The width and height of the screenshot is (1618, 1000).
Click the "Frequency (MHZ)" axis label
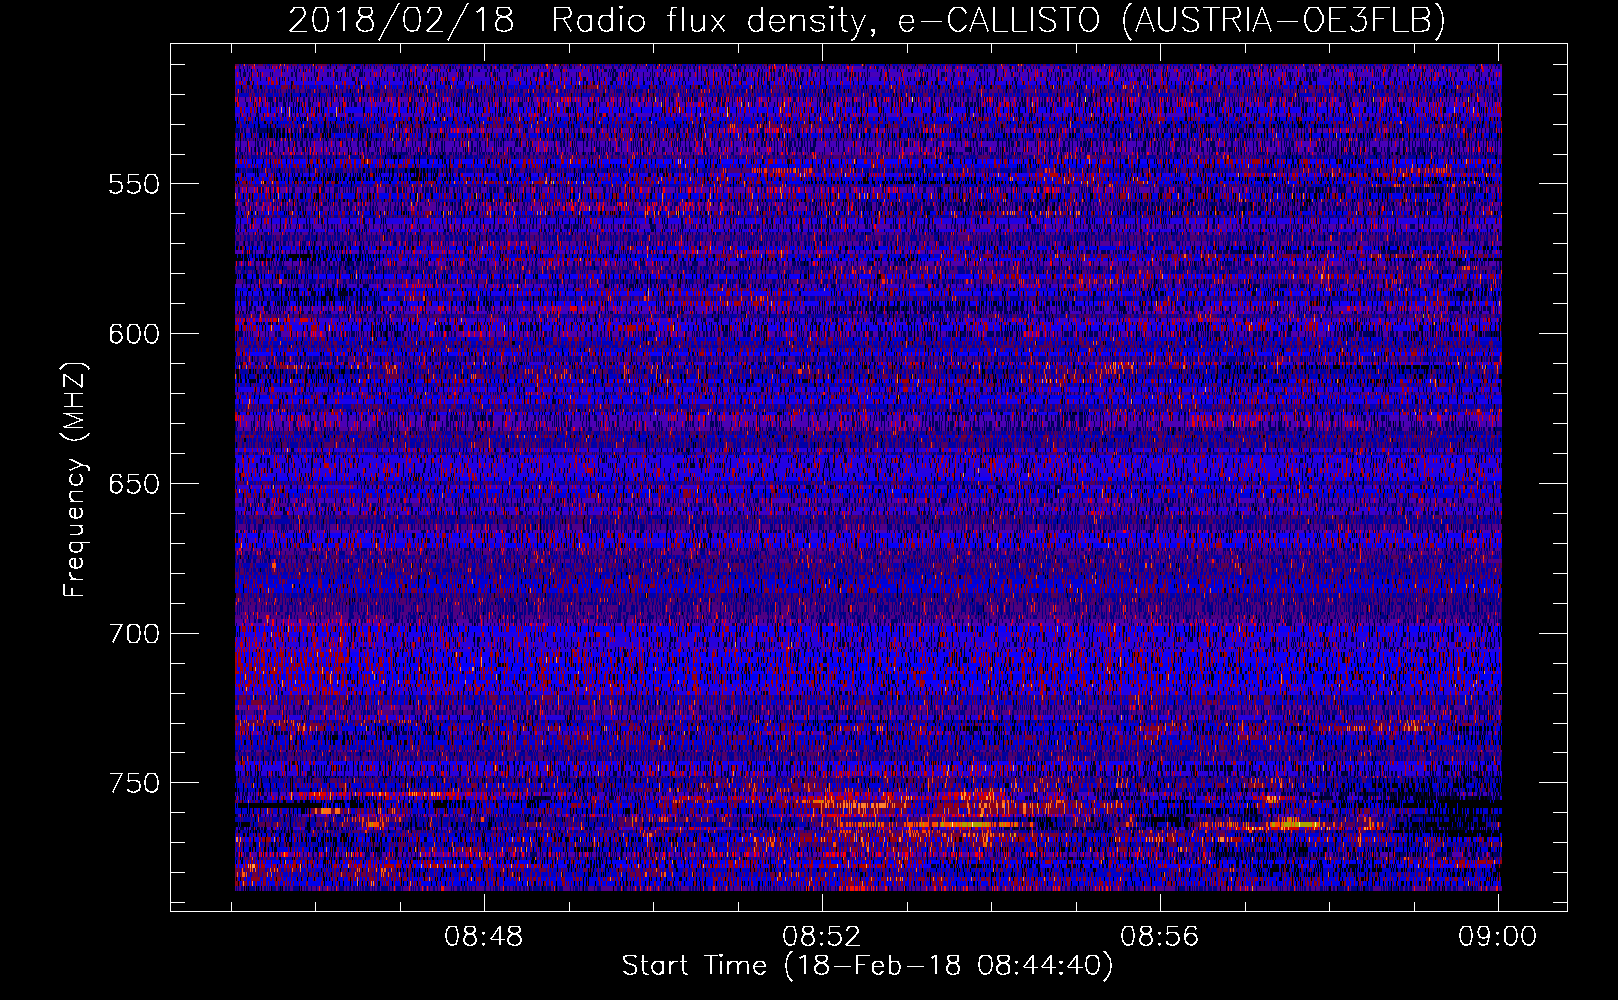point(75,481)
